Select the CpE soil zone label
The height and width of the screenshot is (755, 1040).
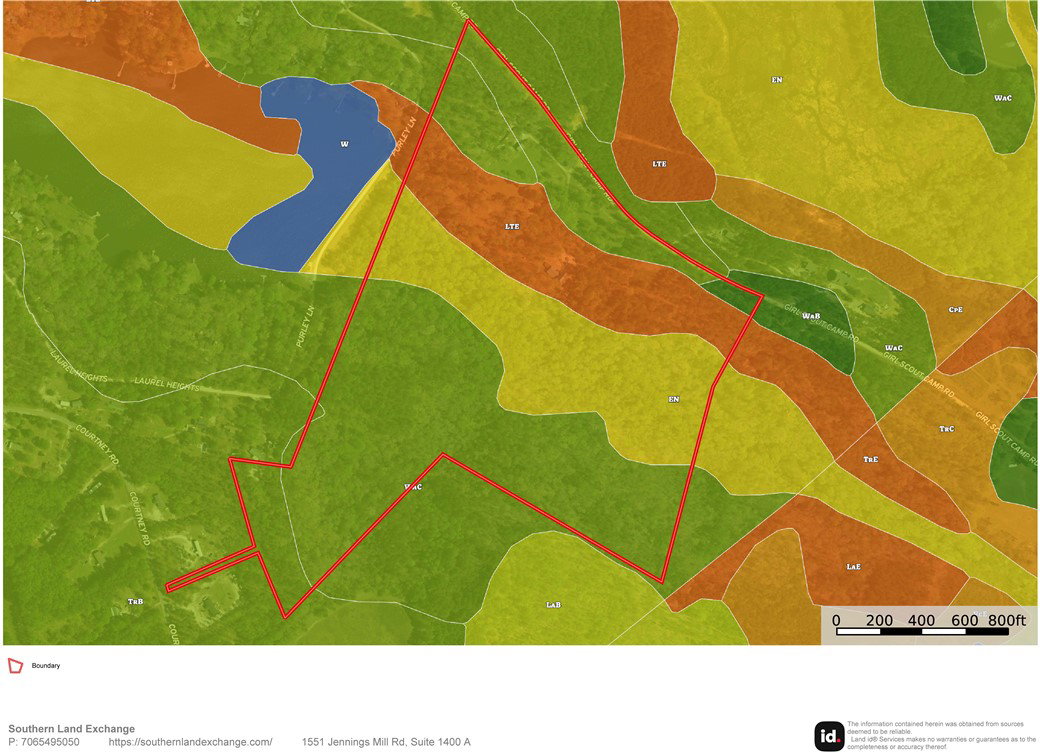point(956,309)
